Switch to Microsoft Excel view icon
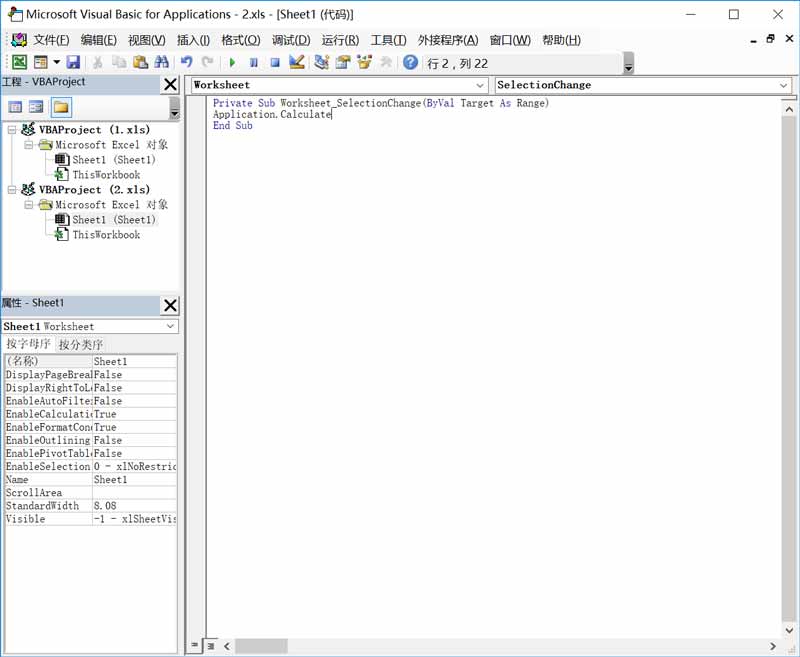 click(19, 62)
